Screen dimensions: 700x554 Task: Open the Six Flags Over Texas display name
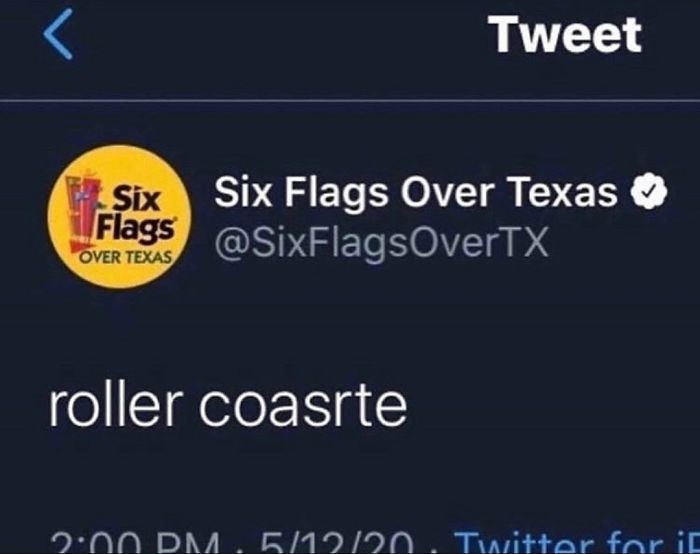416,192
